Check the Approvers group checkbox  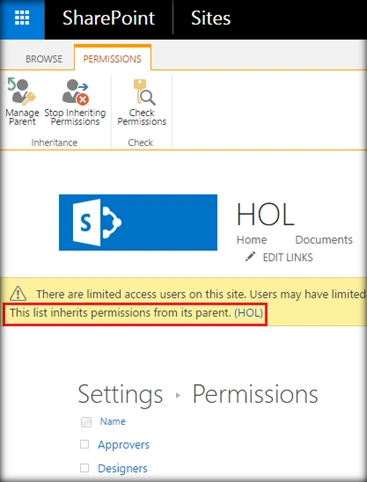point(85,444)
